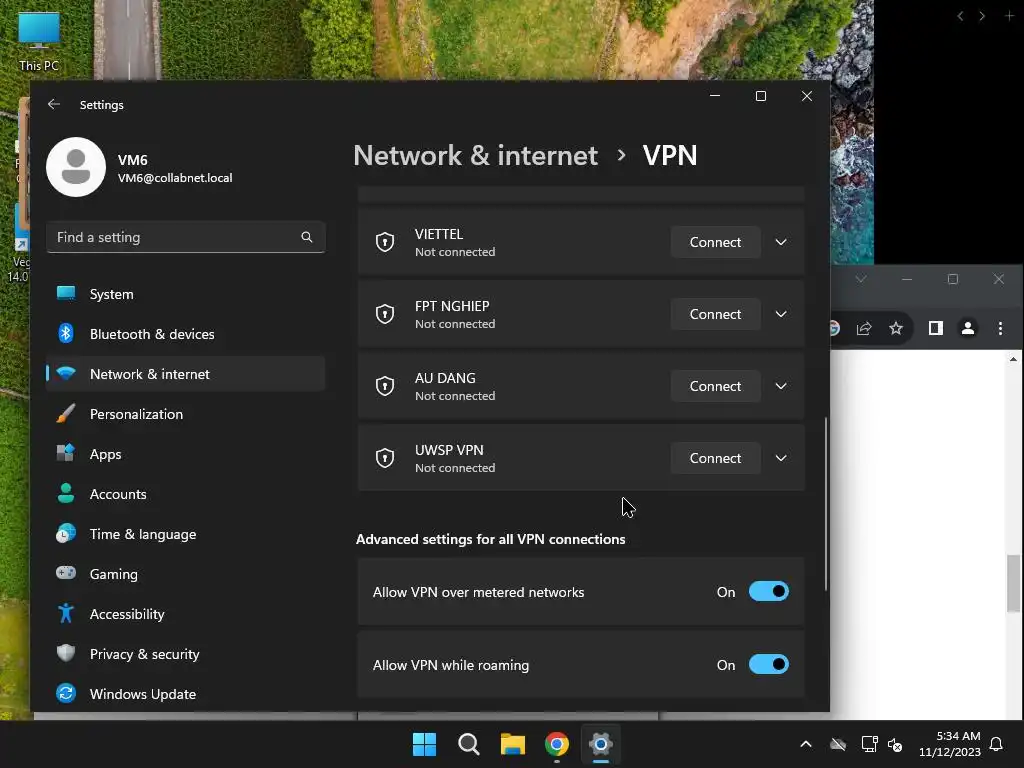
Task: Show hidden tray icons
Action: tap(806, 744)
